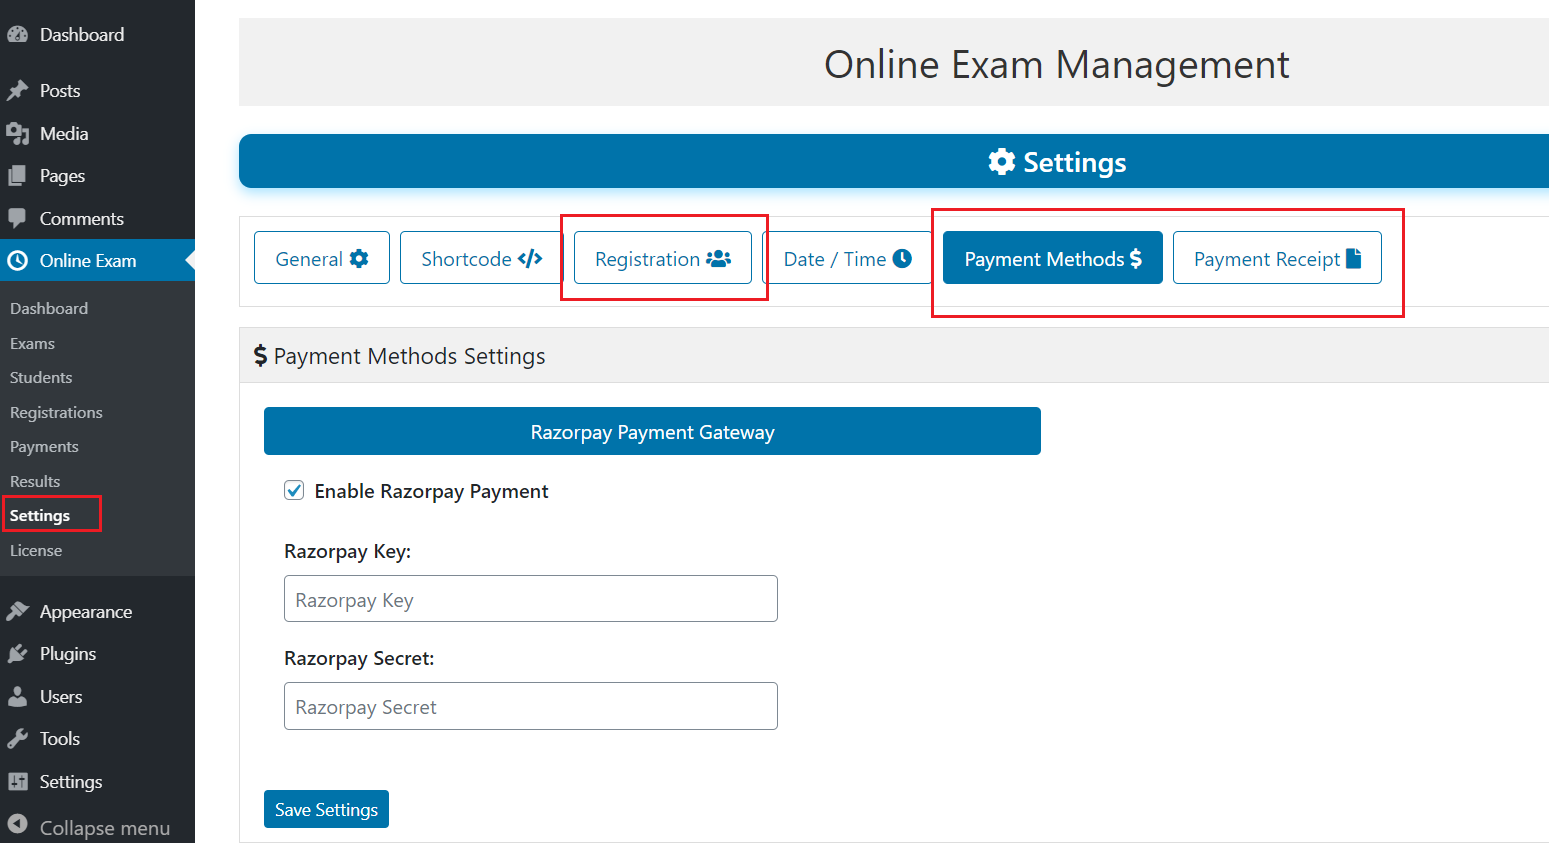Open the WordPress Settings gear icon
The width and height of the screenshot is (1549, 843).
coord(21,781)
